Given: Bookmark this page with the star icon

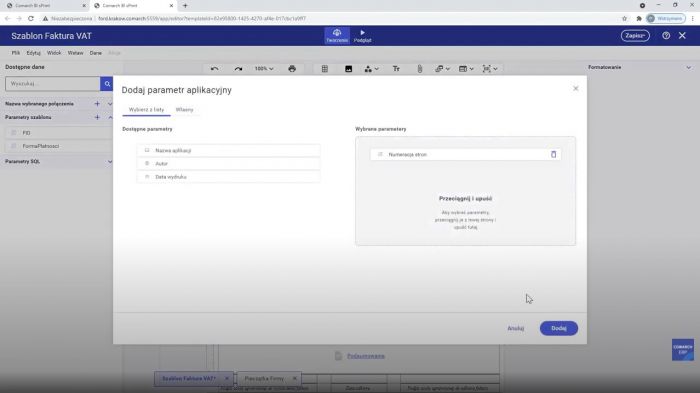Looking at the screenshot, I should coord(624,18).
